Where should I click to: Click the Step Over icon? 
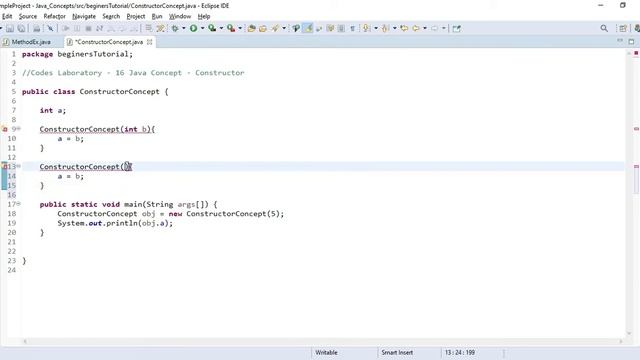122,28
